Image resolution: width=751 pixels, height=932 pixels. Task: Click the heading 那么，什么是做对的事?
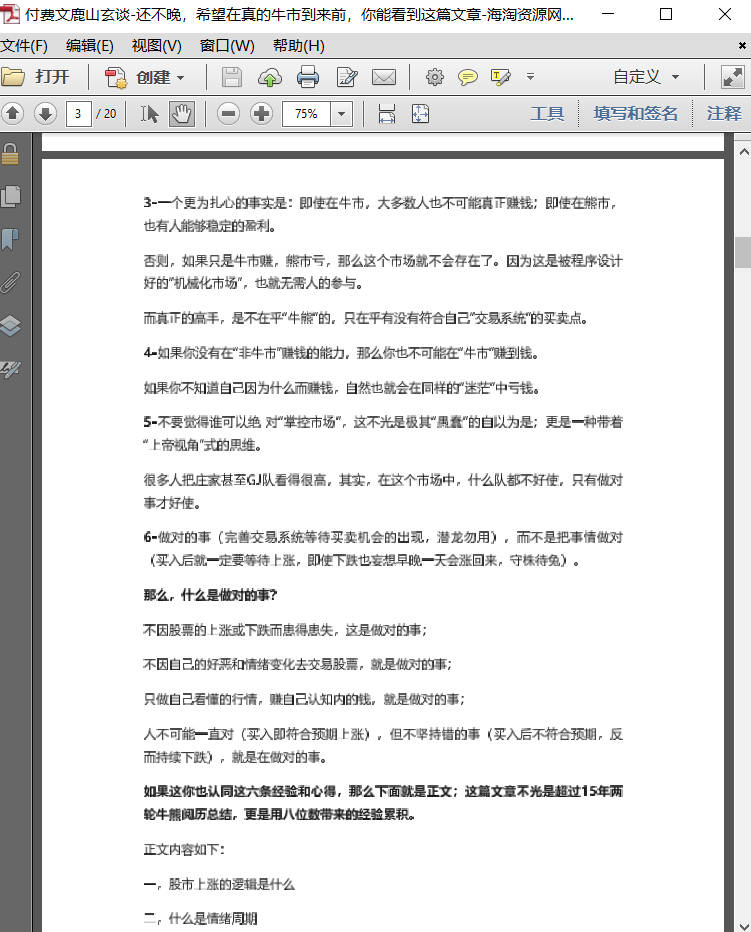click(210, 595)
